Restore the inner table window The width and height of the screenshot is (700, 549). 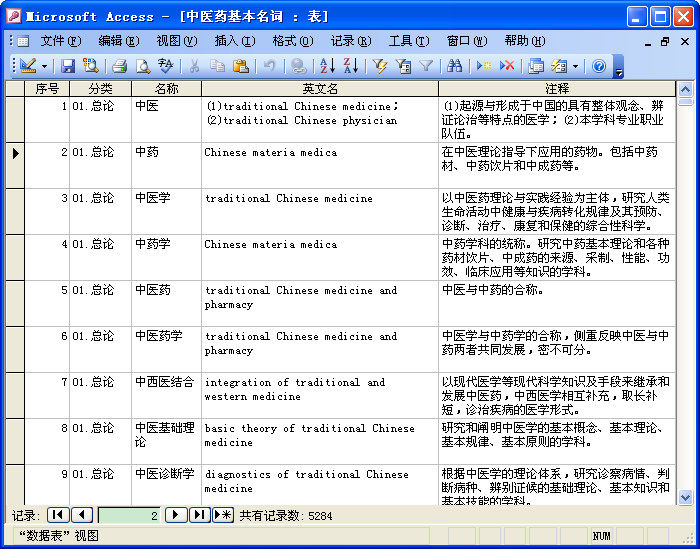(x=665, y=42)
